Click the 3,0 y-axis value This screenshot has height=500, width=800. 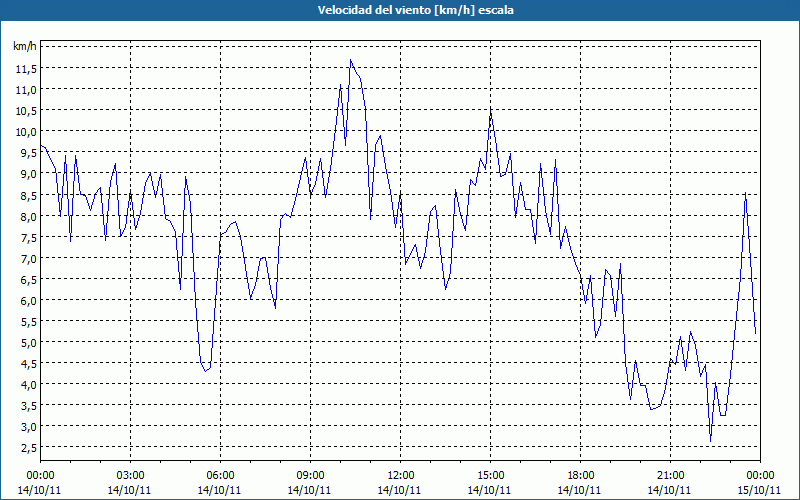point(28,428)
